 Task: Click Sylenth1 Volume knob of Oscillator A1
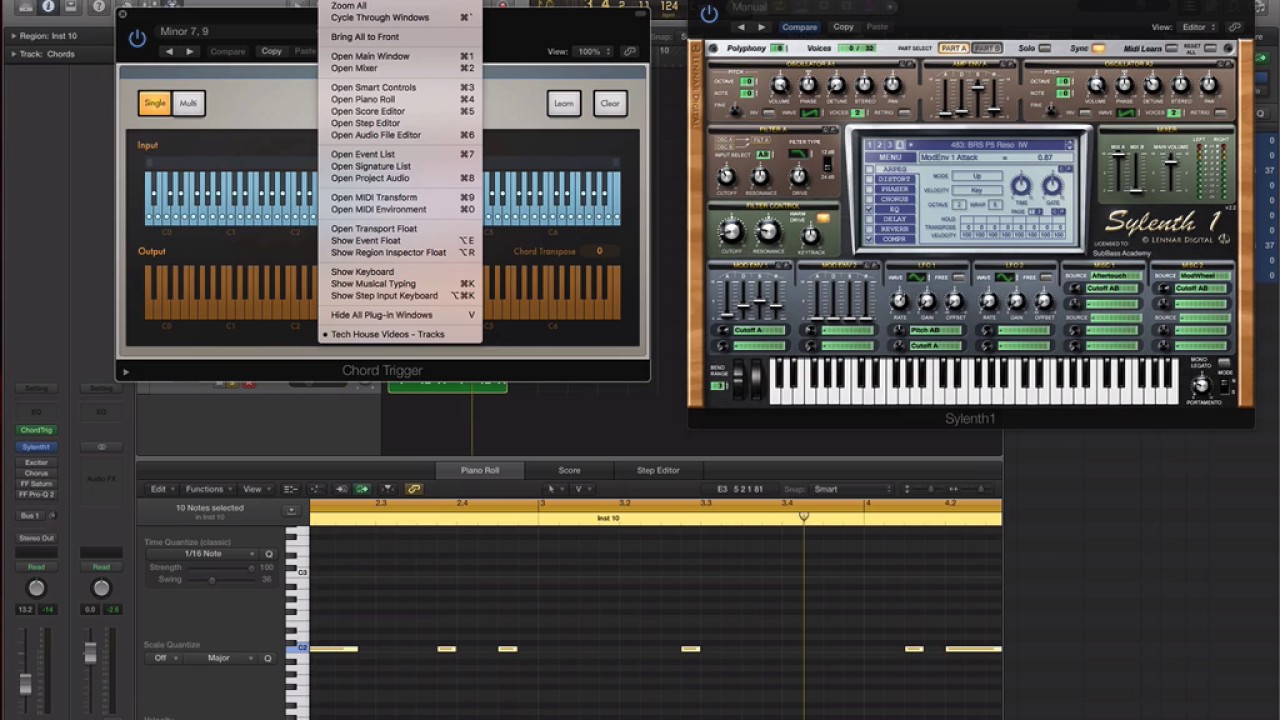click(780, 86)
